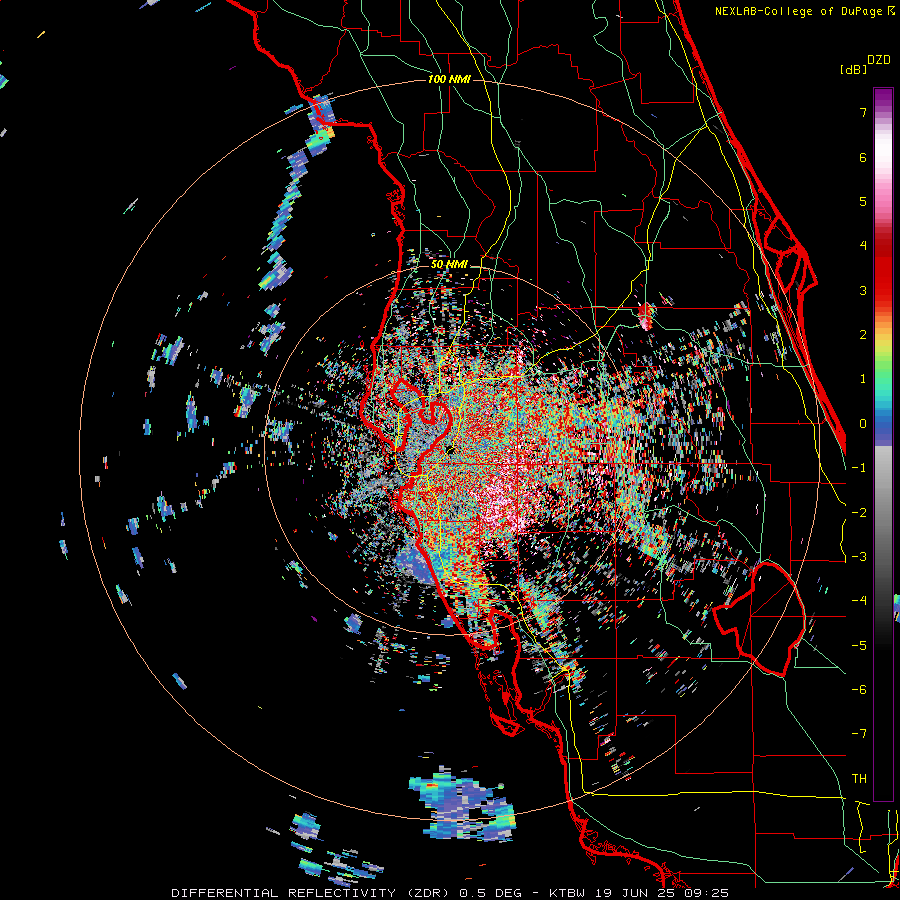The width and height of the screenshot is (900, 900).
Task: Click the -5 value on the scale
Action: click(x=859, y=646)
